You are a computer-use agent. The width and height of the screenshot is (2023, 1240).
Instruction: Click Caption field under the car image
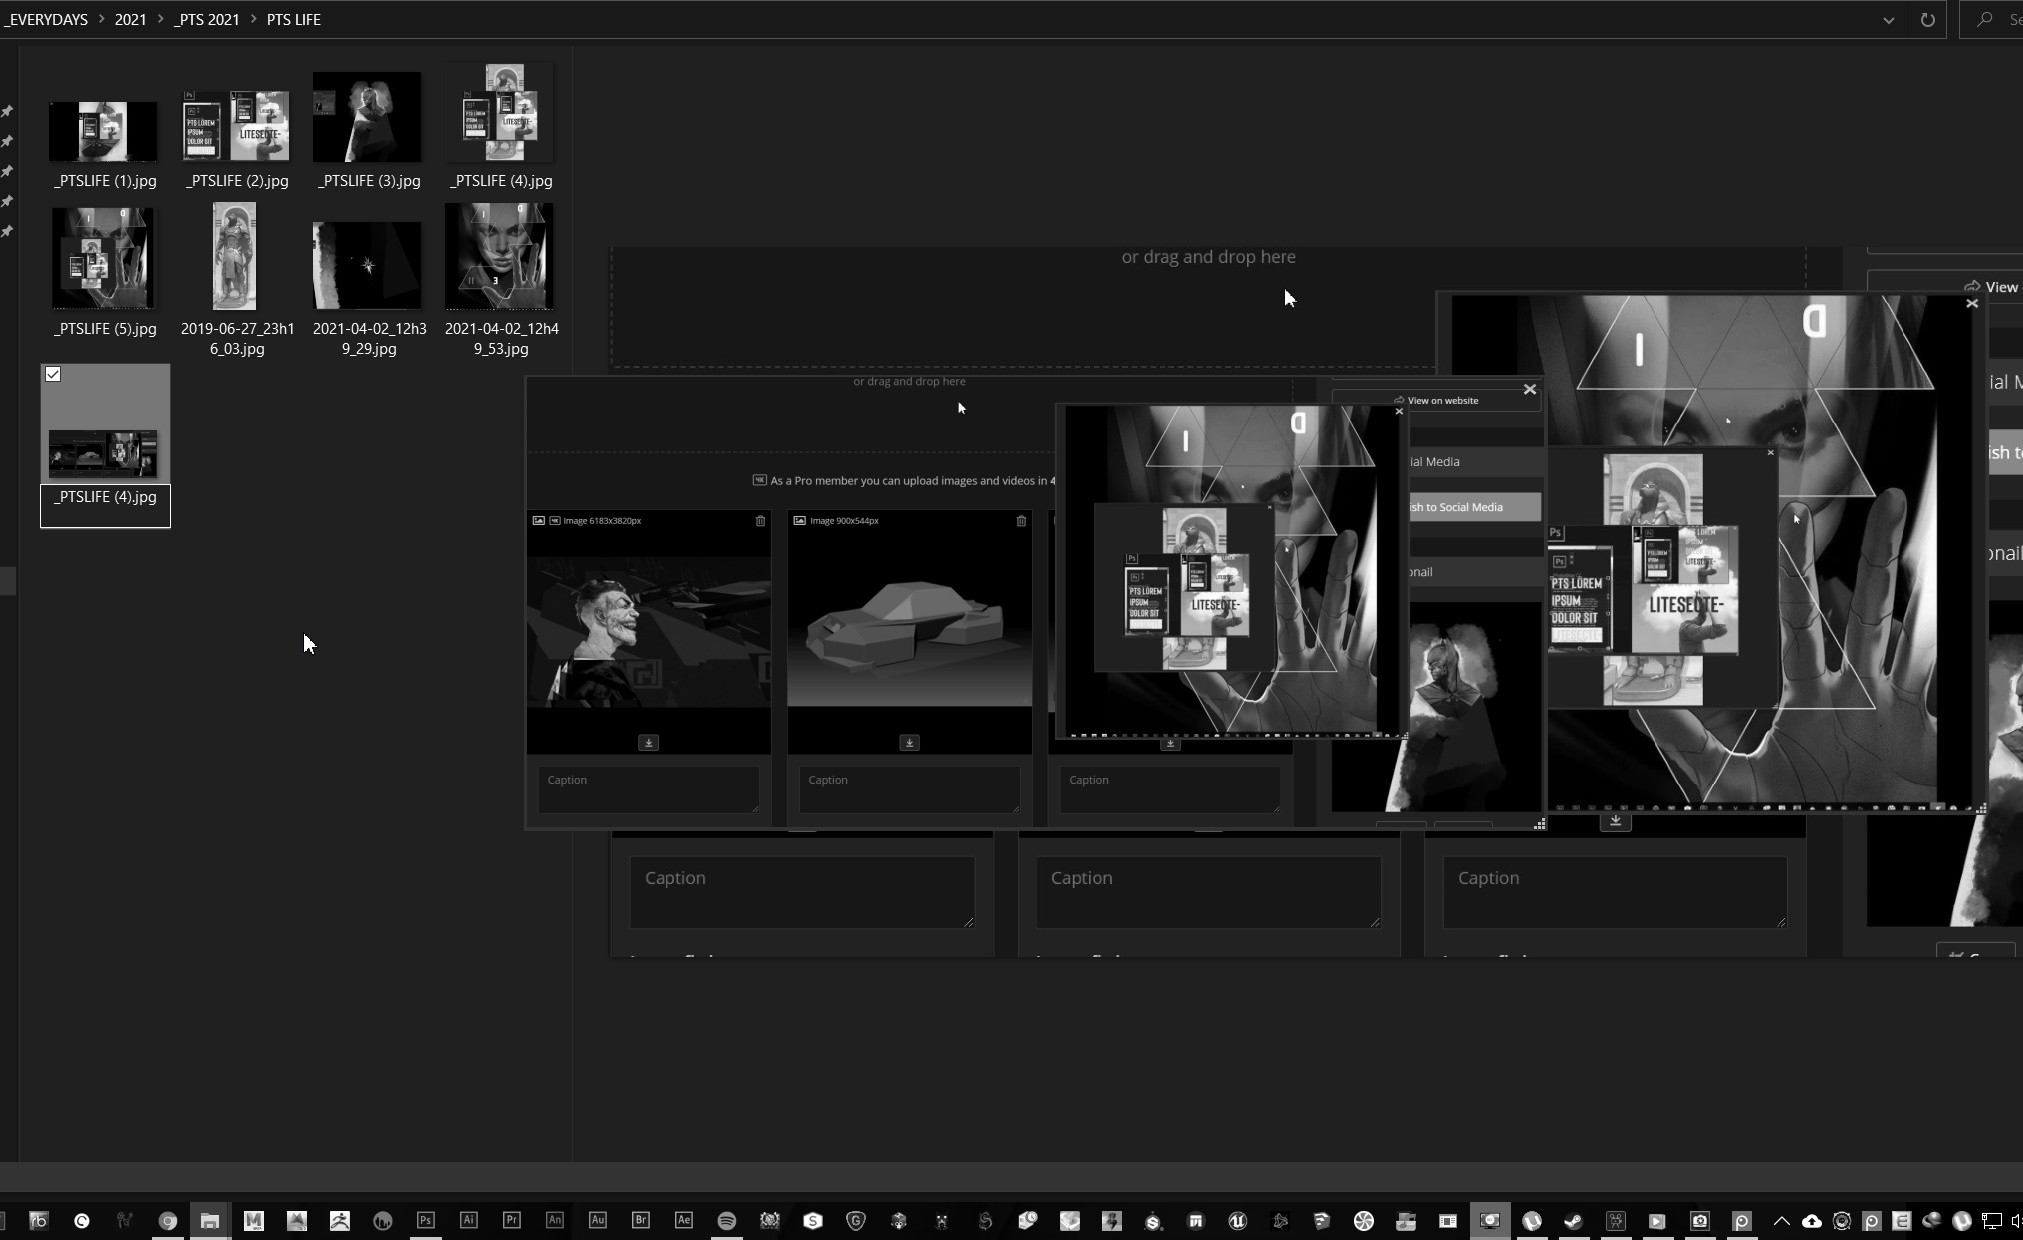(x=909, y=789)
